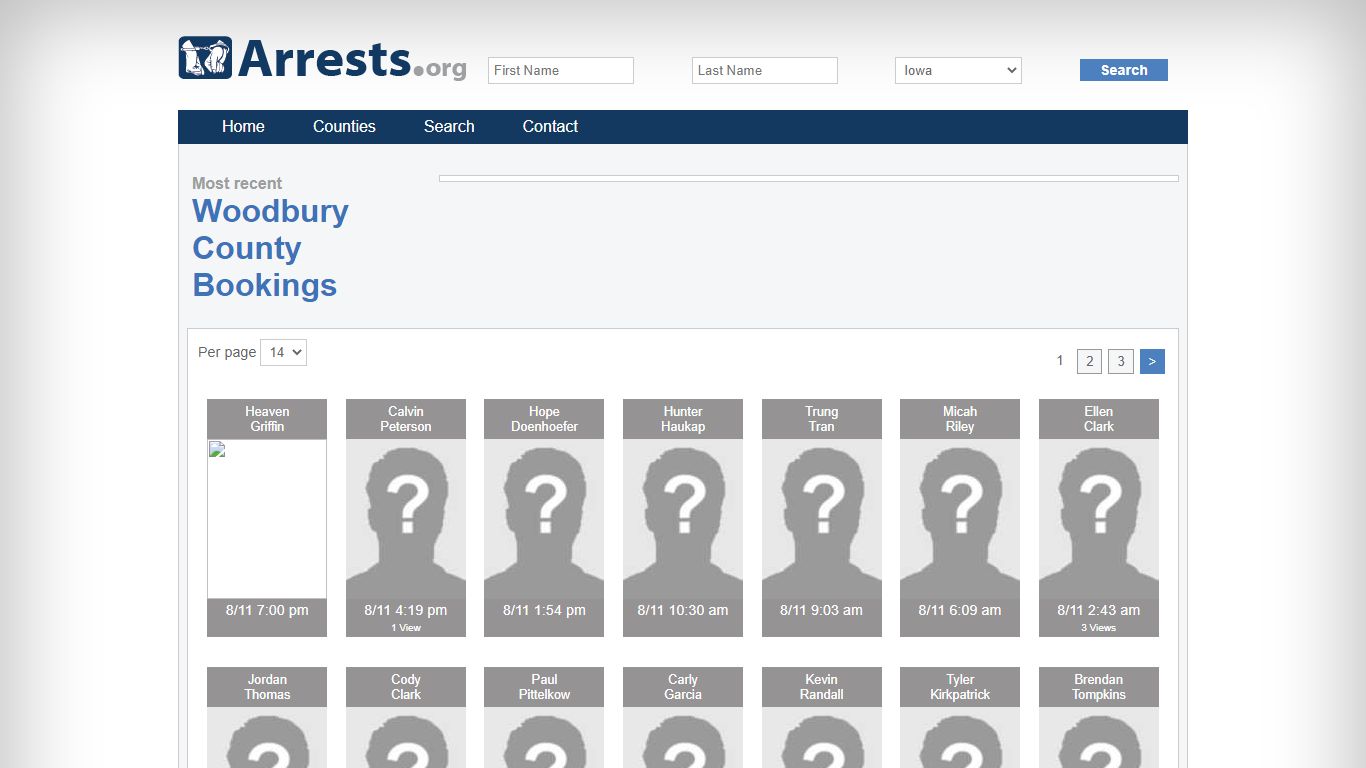The height and width of the screenshot is (768, 1366).
Task: Click the name Tyler Kirkpatrick
Action: (960, 687)
